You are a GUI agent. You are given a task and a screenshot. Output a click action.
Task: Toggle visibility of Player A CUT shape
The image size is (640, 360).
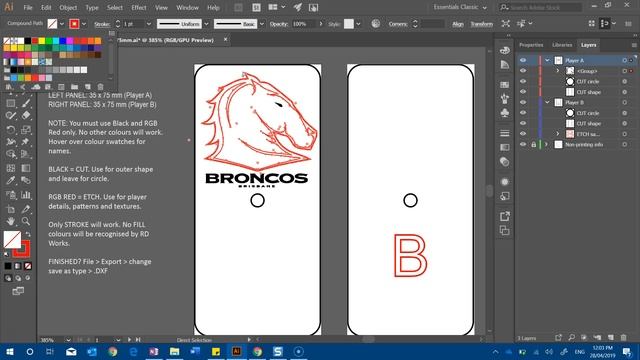pyautogui.click(x=523, y=92)
